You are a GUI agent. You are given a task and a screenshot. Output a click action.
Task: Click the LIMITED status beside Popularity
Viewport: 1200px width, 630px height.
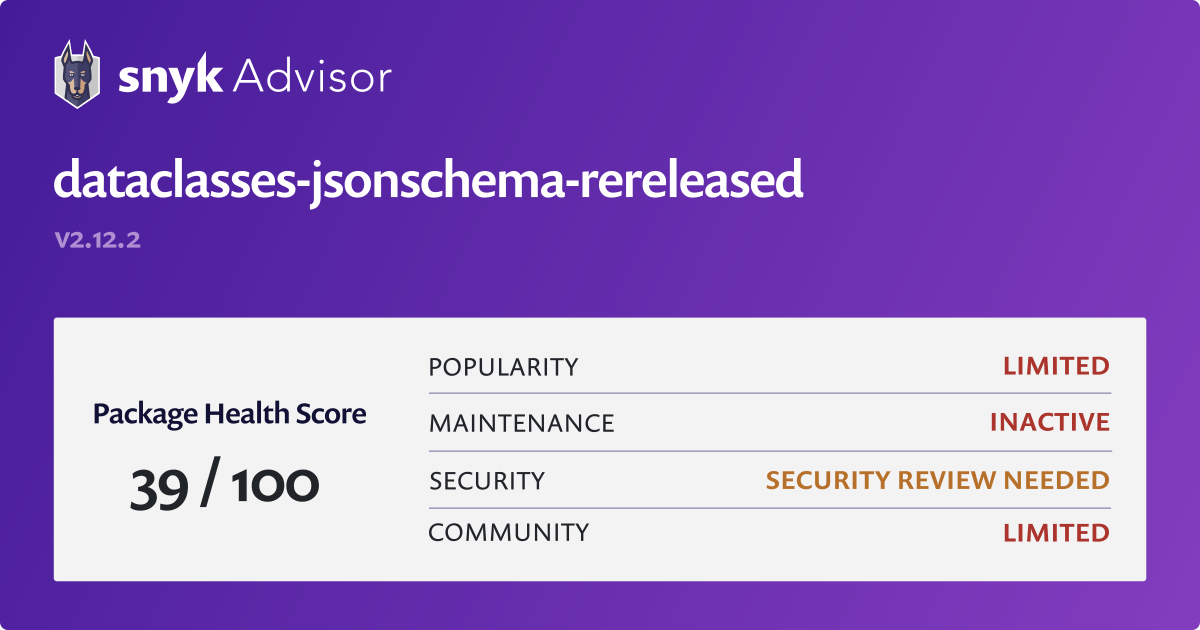1056,366
